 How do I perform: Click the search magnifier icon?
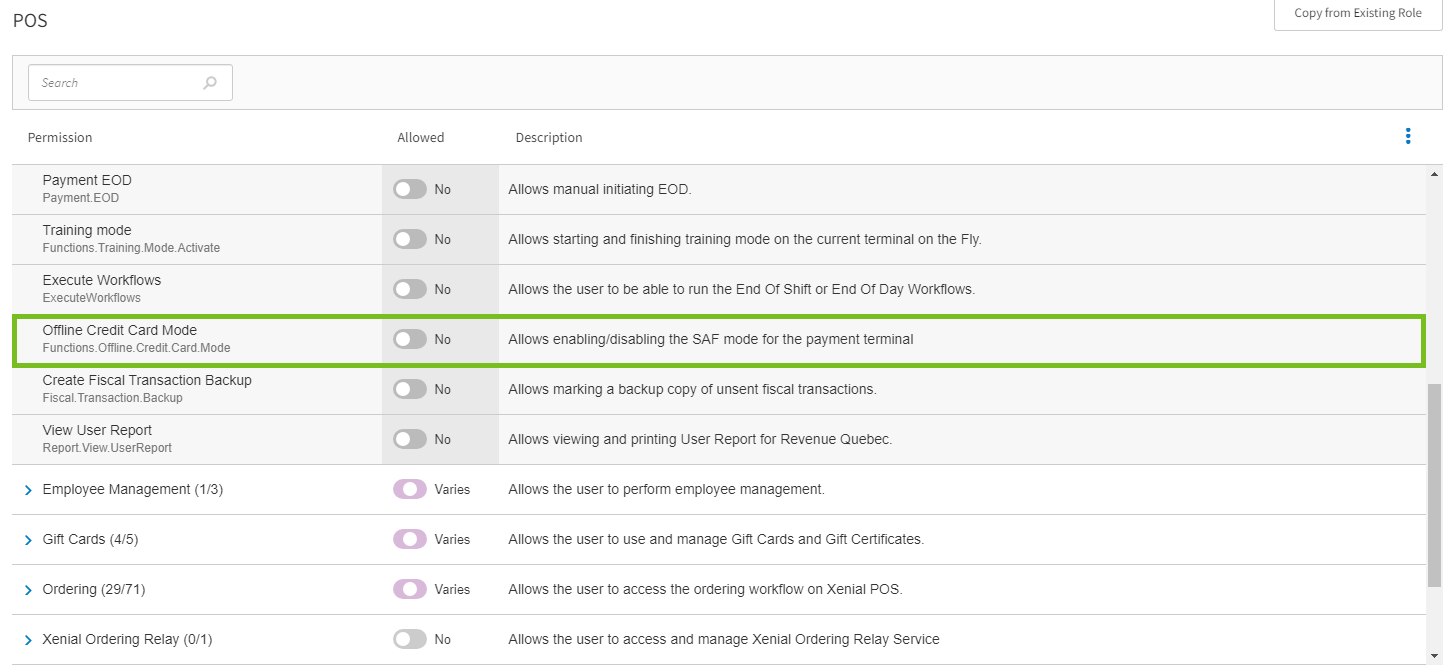click(x=210, y=83)
